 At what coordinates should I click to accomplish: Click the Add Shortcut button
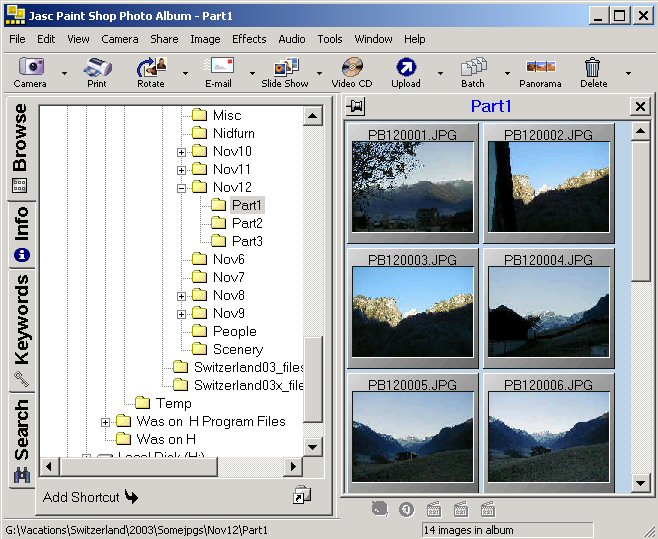[x=90, y=497]
